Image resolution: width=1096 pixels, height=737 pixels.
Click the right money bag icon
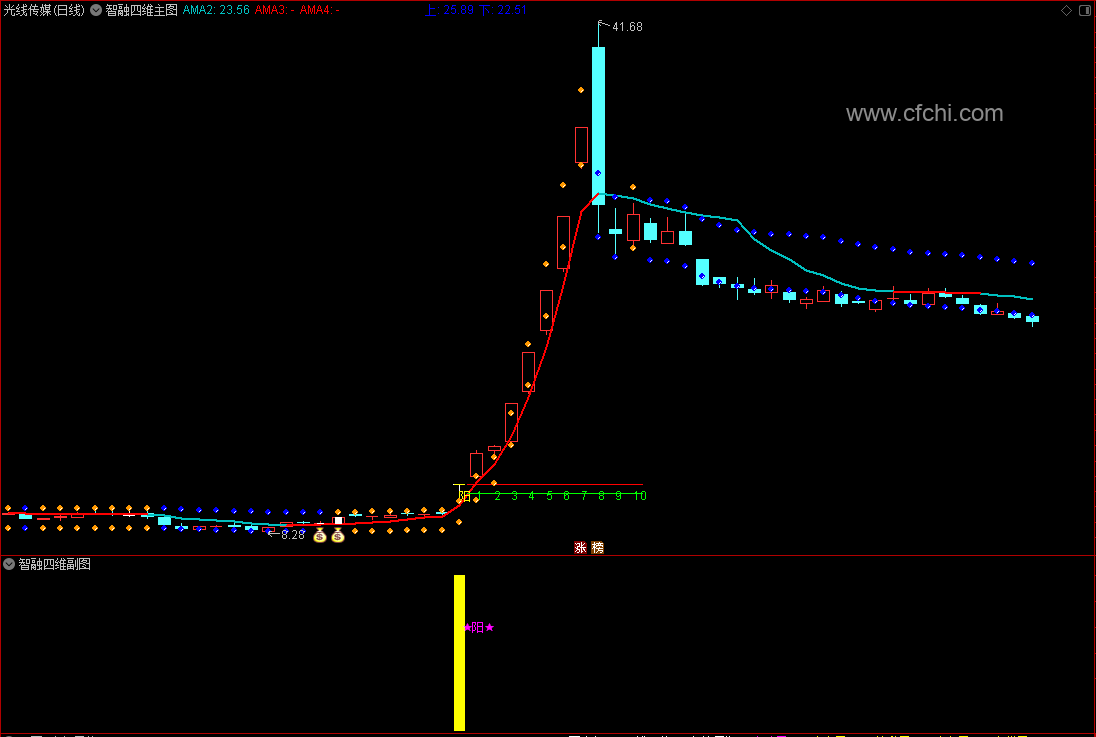pos(338,536)
